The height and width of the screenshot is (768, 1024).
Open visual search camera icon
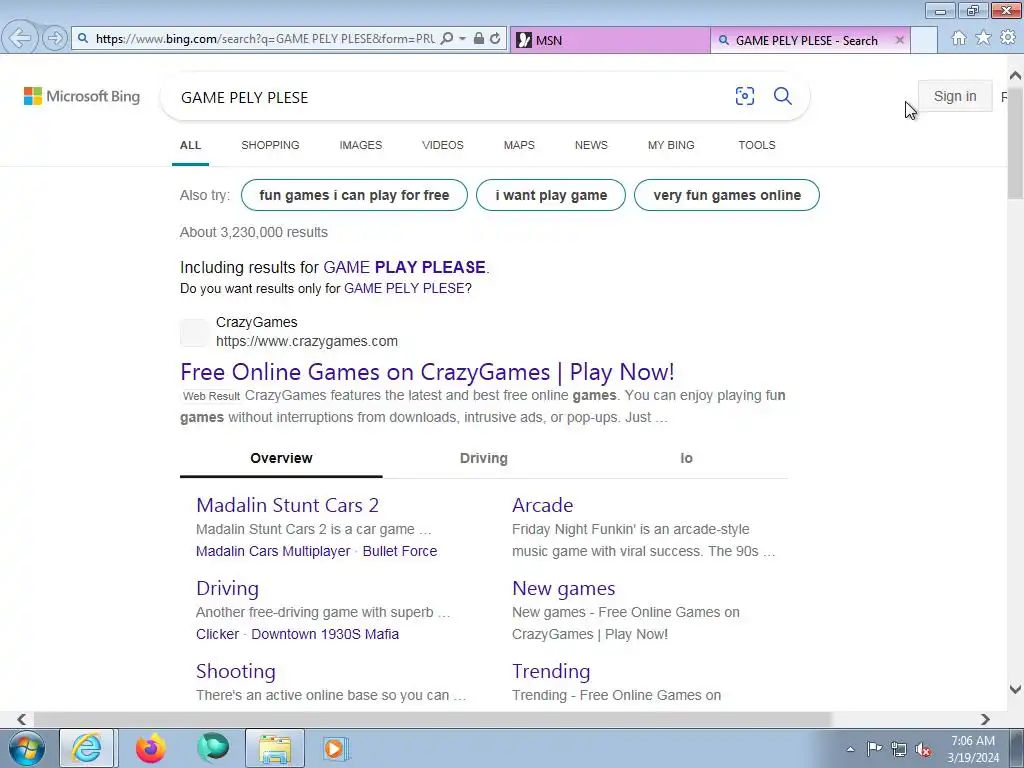(744, 96)
